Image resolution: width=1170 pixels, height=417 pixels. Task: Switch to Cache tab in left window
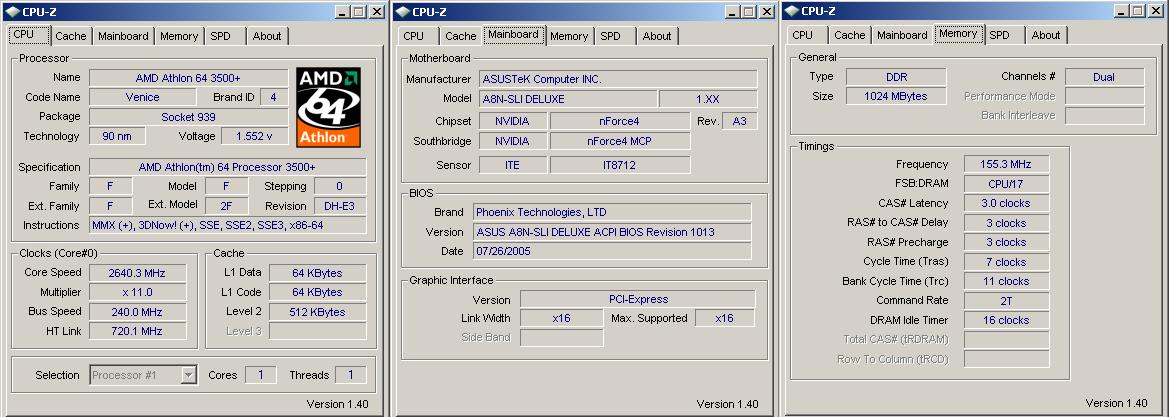tap(71, 36)
